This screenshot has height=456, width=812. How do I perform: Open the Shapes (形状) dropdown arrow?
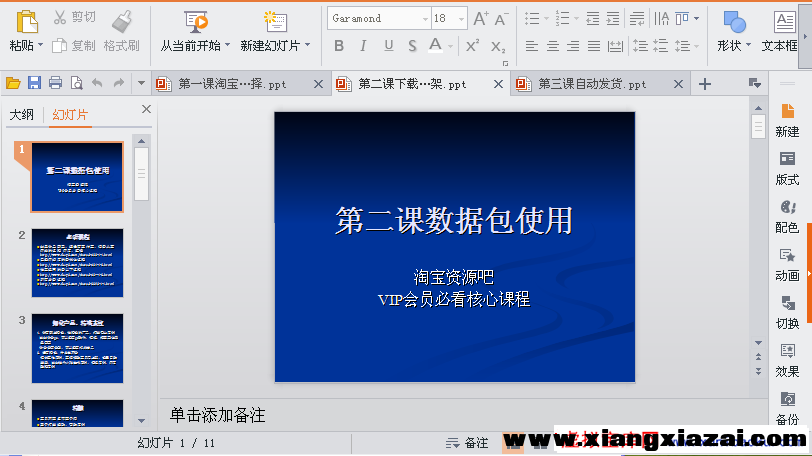pos(748,46)
